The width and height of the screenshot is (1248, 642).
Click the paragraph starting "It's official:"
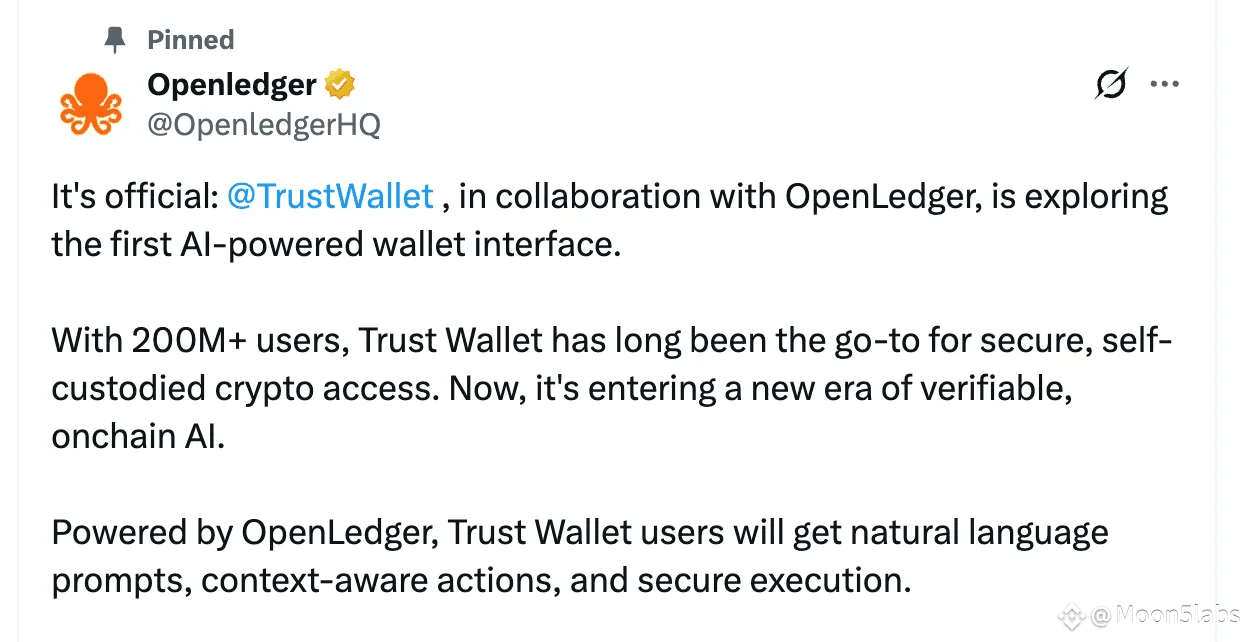[x=610, y=220]
